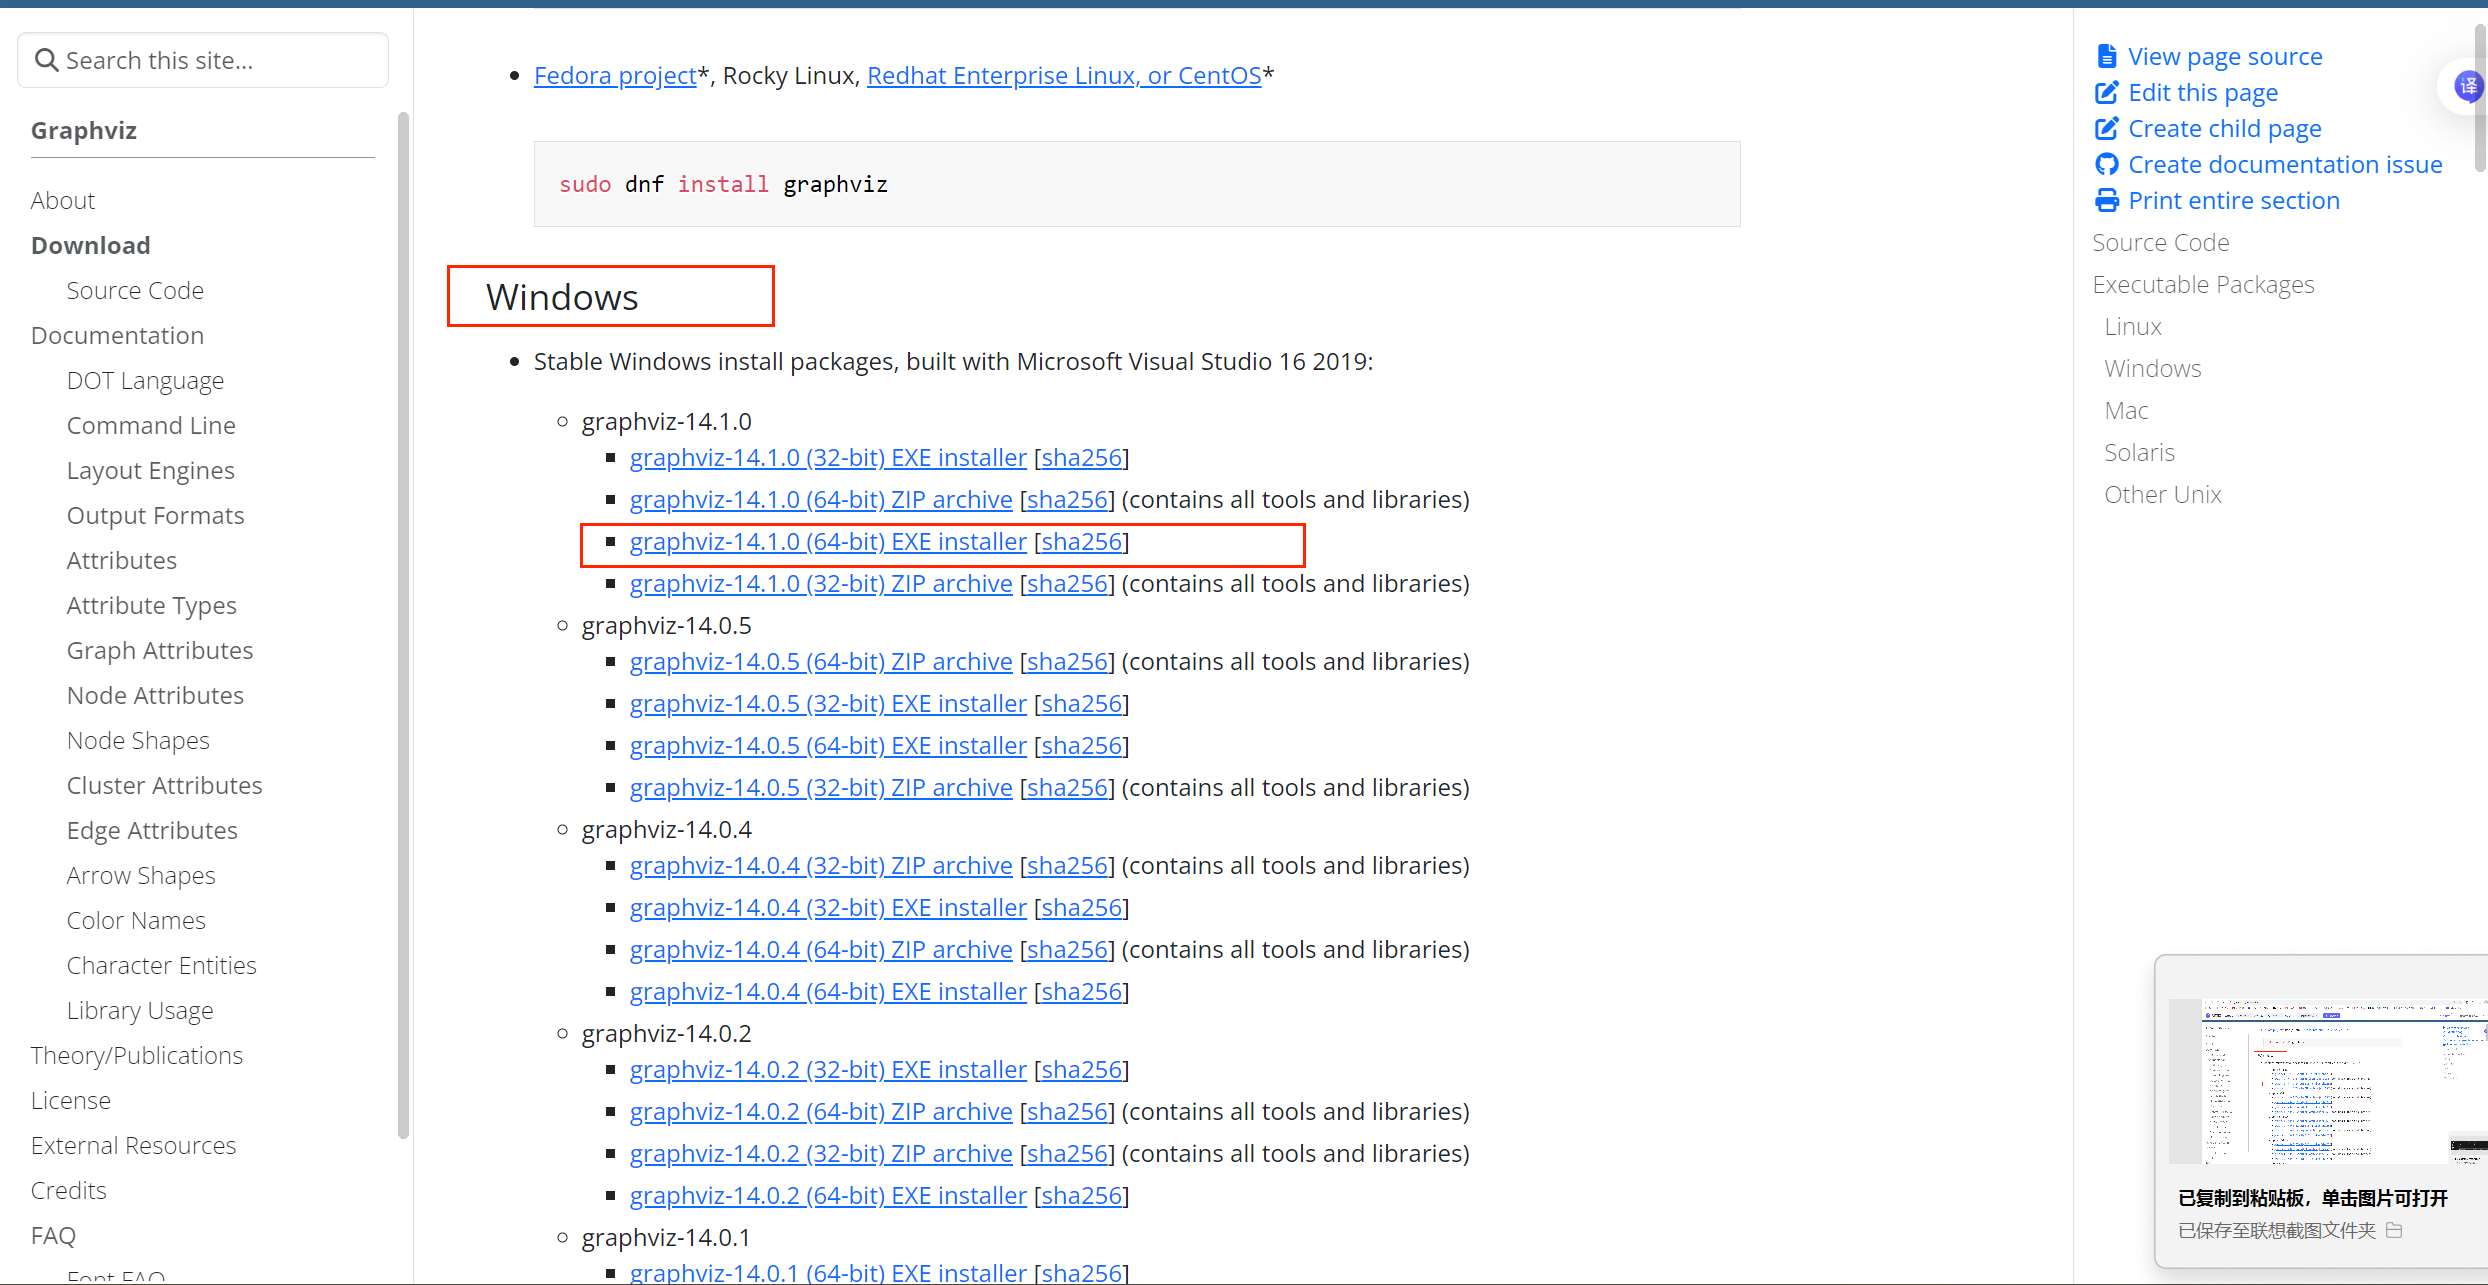Open Color Names in sidebar
This screenshot has width=2488, height=1285.
(x=136, y=921)
